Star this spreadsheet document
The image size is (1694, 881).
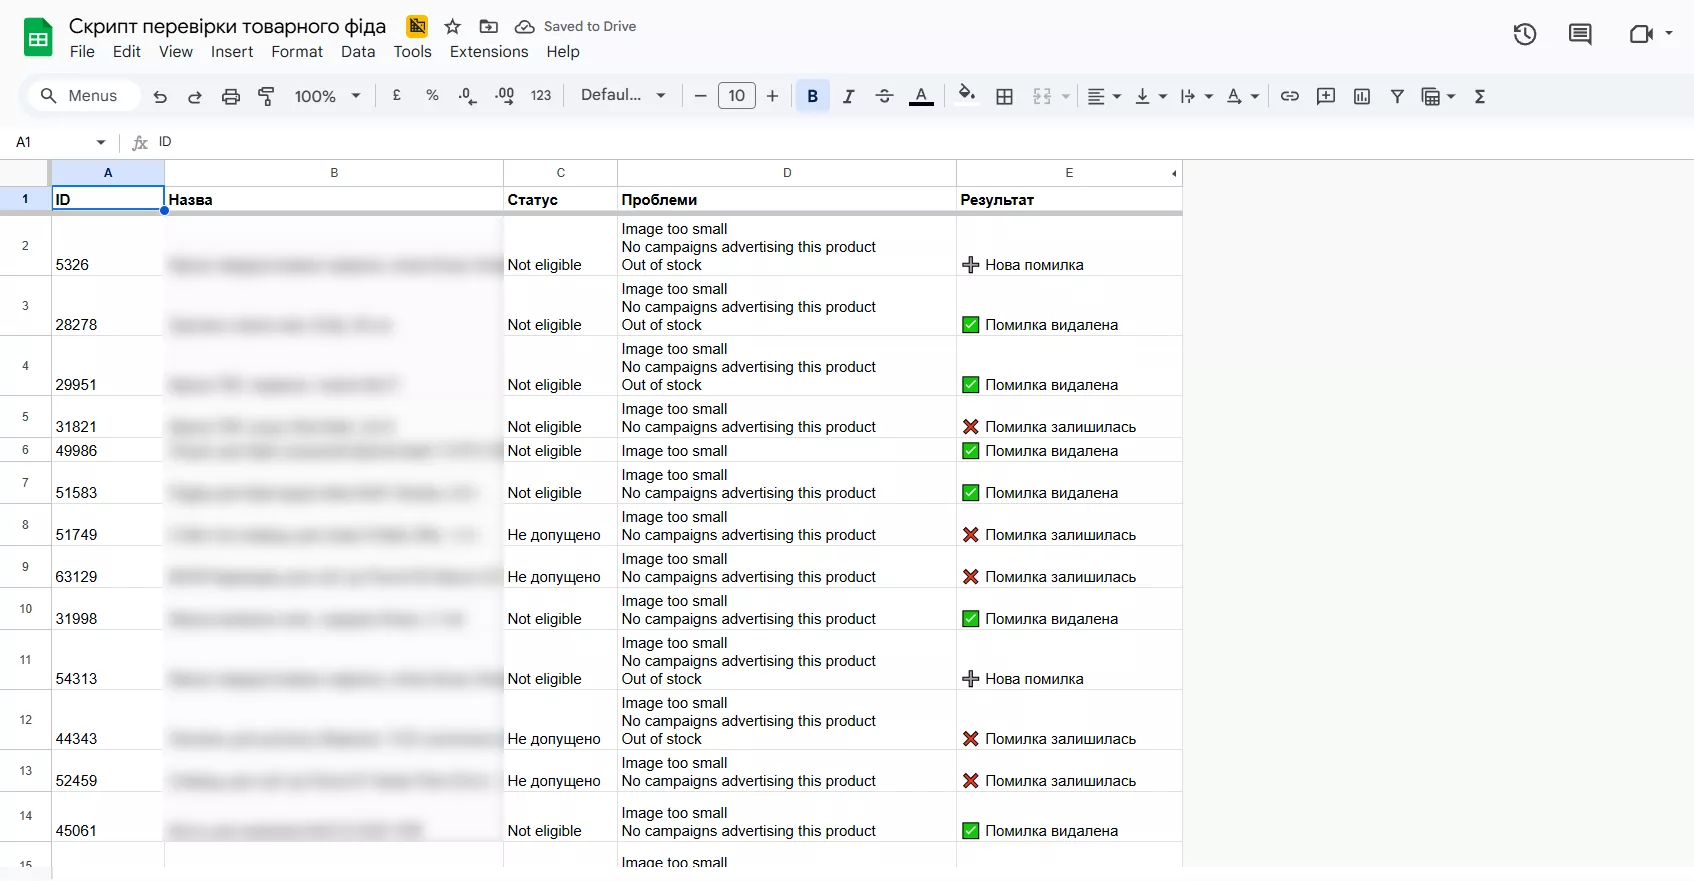tap(453, 27)
